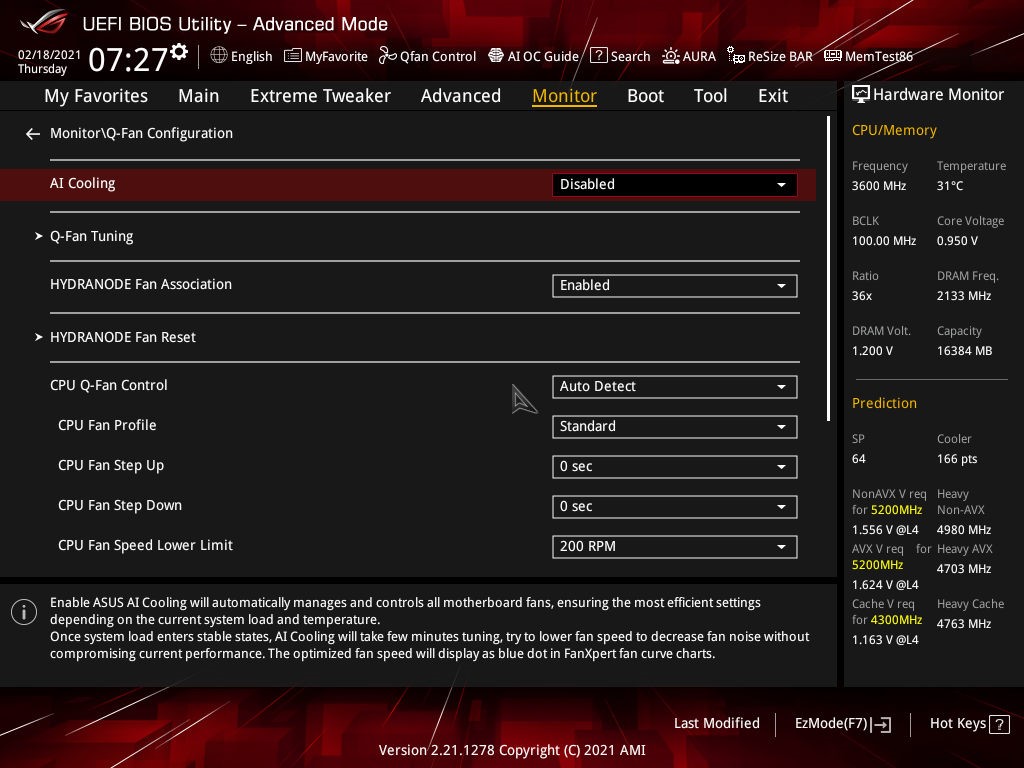
Task: Toggle ReSize BAR icon
Action: coord(736,56)
